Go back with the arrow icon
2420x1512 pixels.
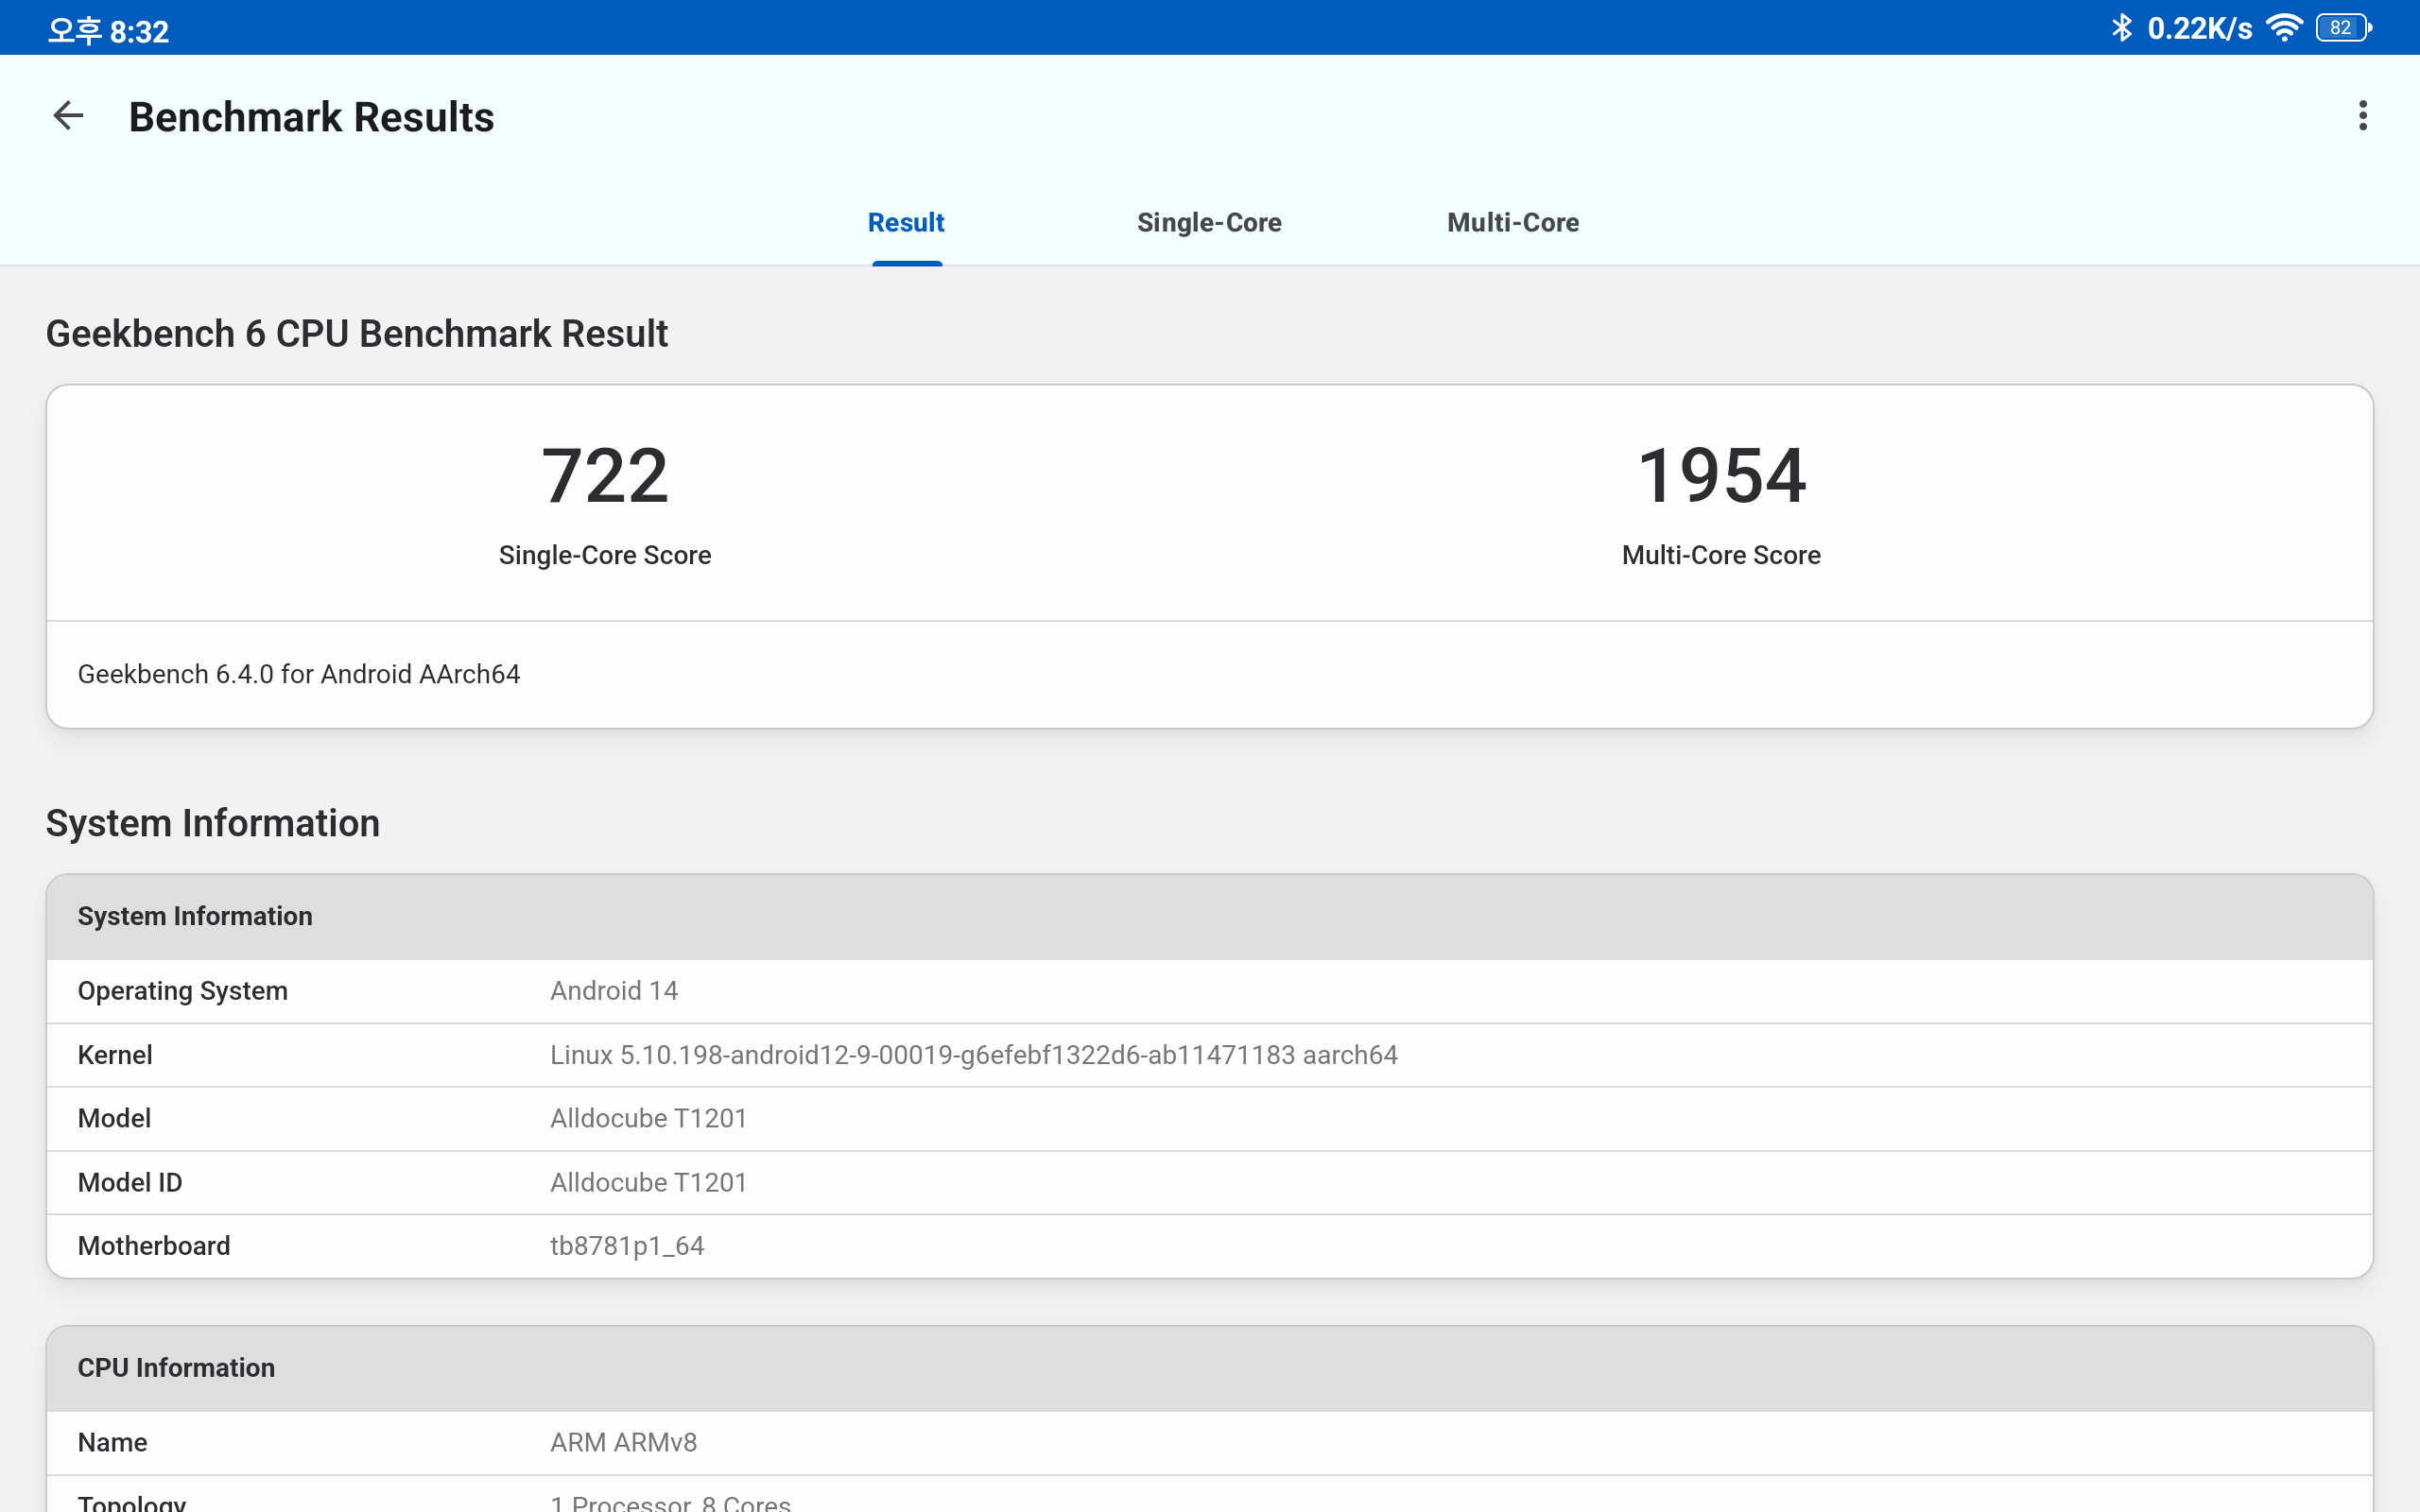68,116
